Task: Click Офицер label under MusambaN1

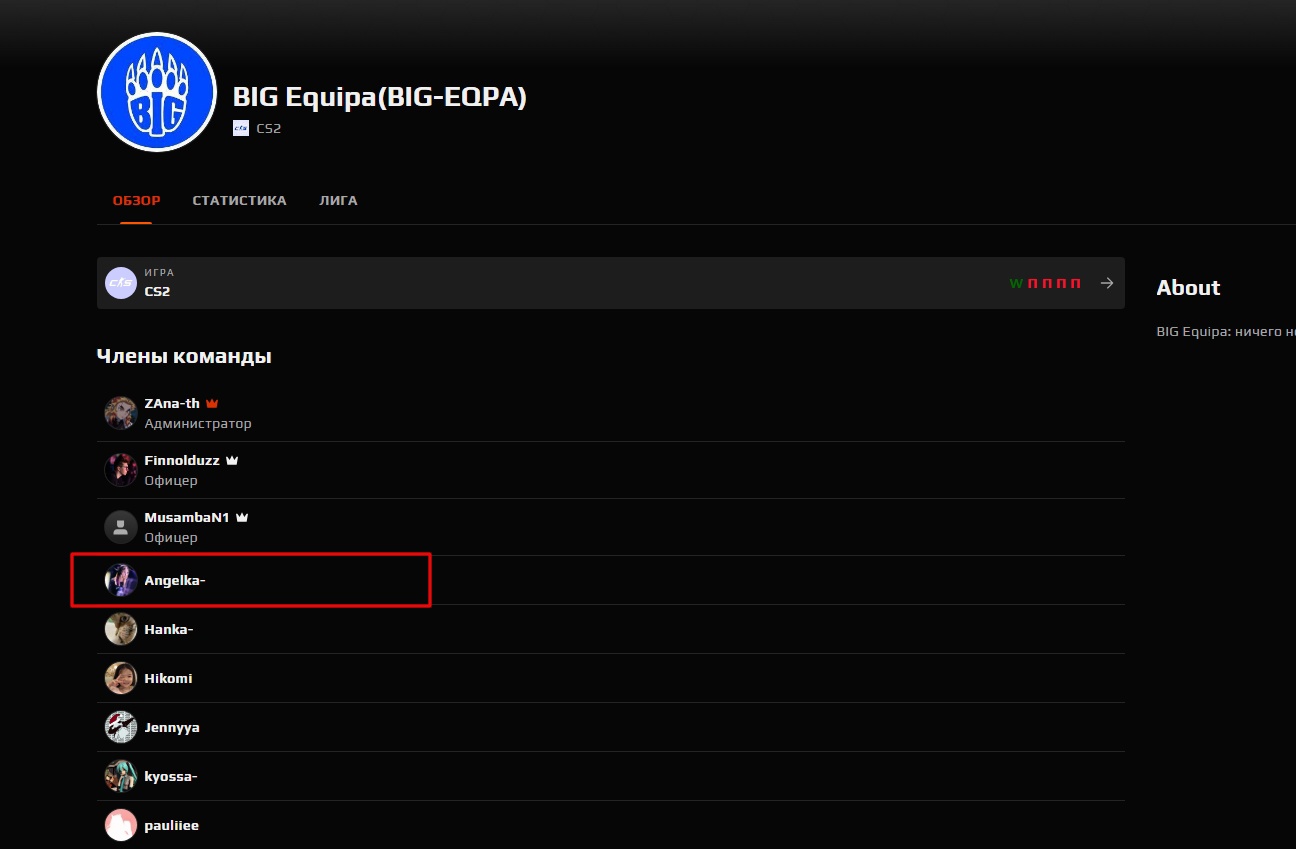Action: (171, 537)
